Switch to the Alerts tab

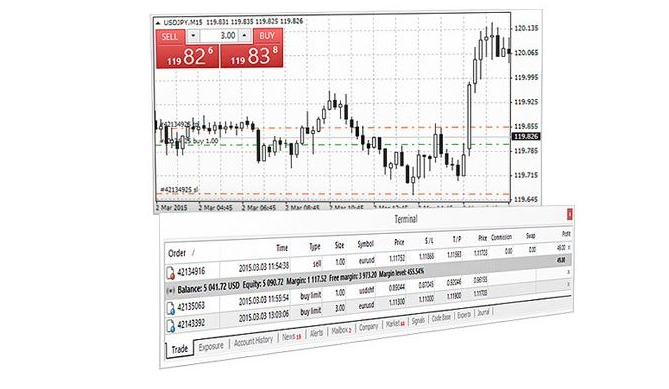point(316,334)
